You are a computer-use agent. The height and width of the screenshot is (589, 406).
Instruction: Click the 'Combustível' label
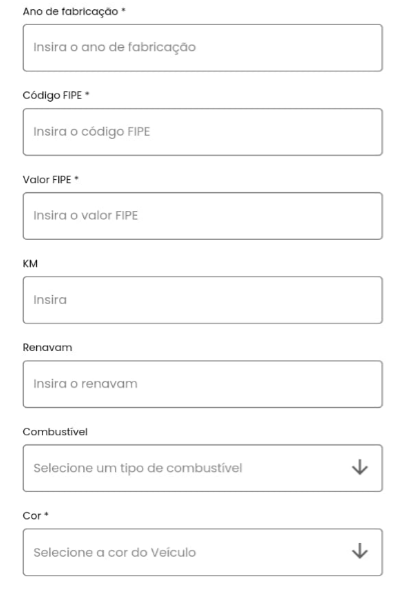pyautogui.click(x=55, y=432)
